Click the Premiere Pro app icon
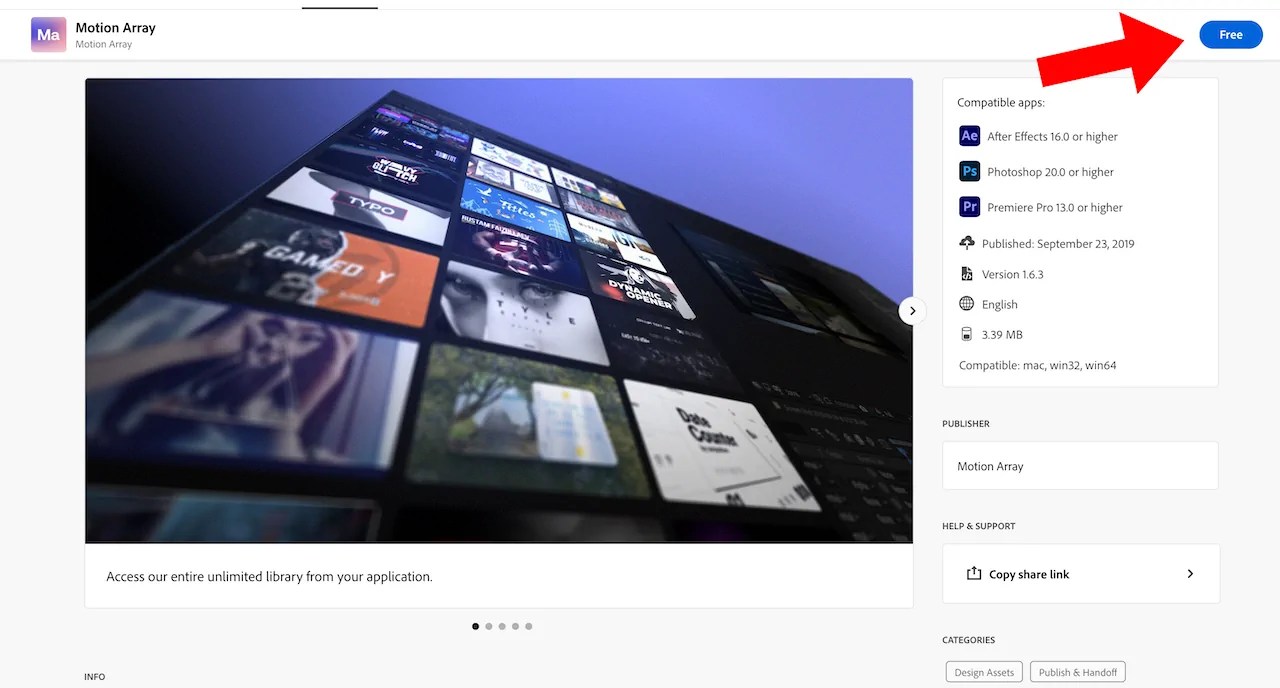The width and height of the screenshot is (1280, 688). click(969, 207)
